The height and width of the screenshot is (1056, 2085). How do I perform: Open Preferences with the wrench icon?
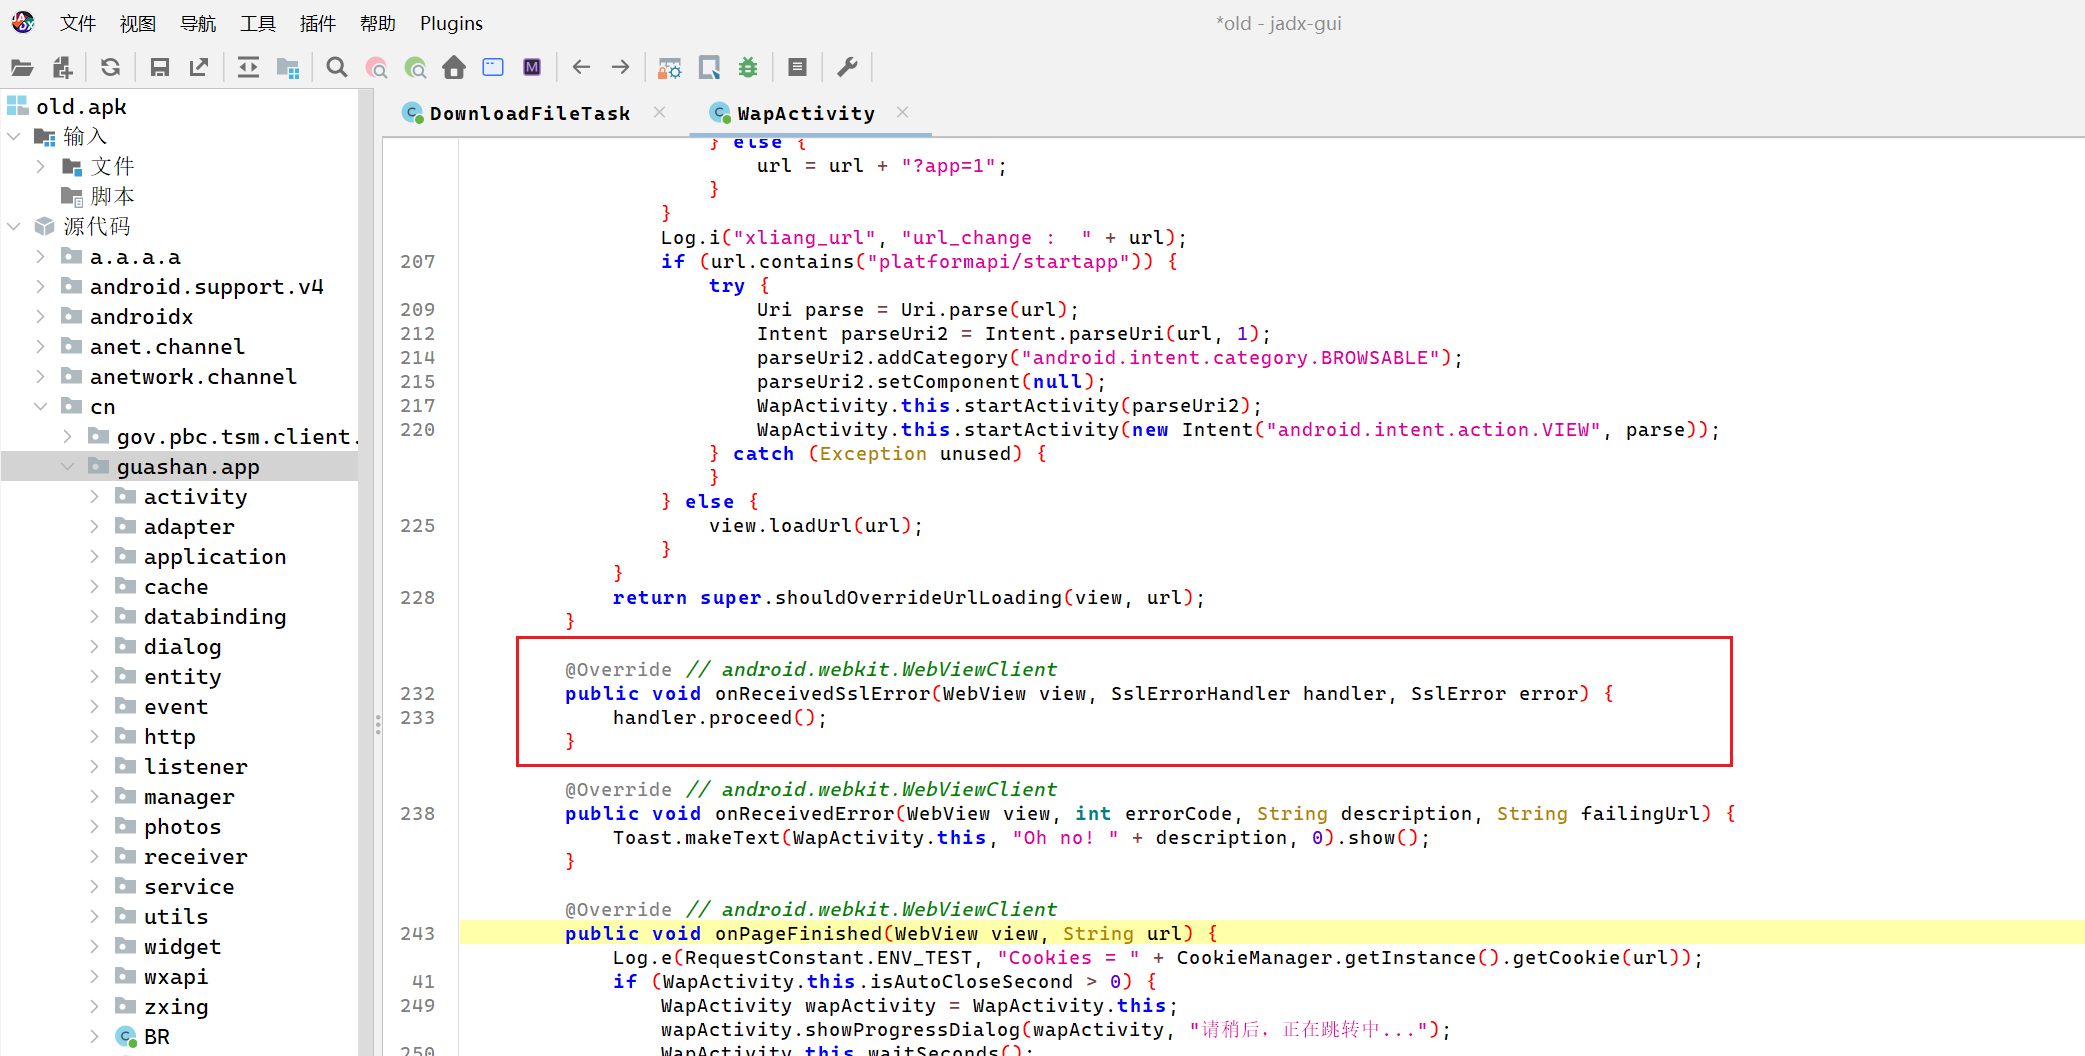click(847, 68)
